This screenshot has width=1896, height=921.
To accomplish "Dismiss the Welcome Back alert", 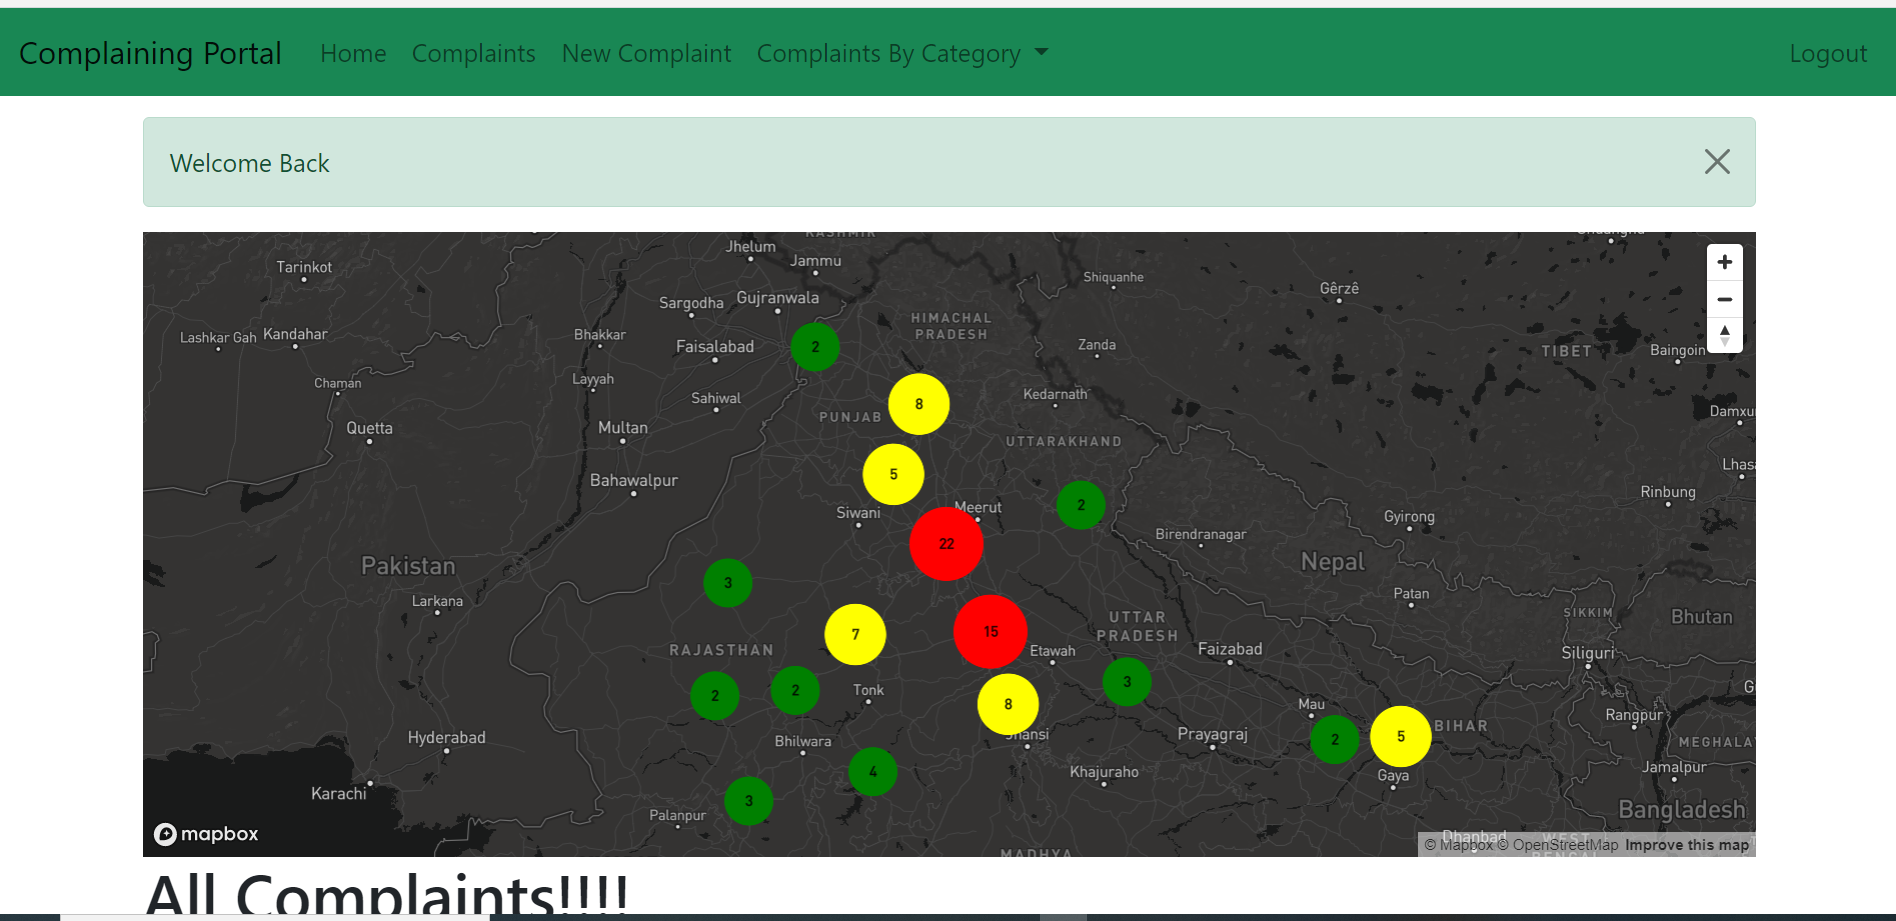I will 1717,161.
